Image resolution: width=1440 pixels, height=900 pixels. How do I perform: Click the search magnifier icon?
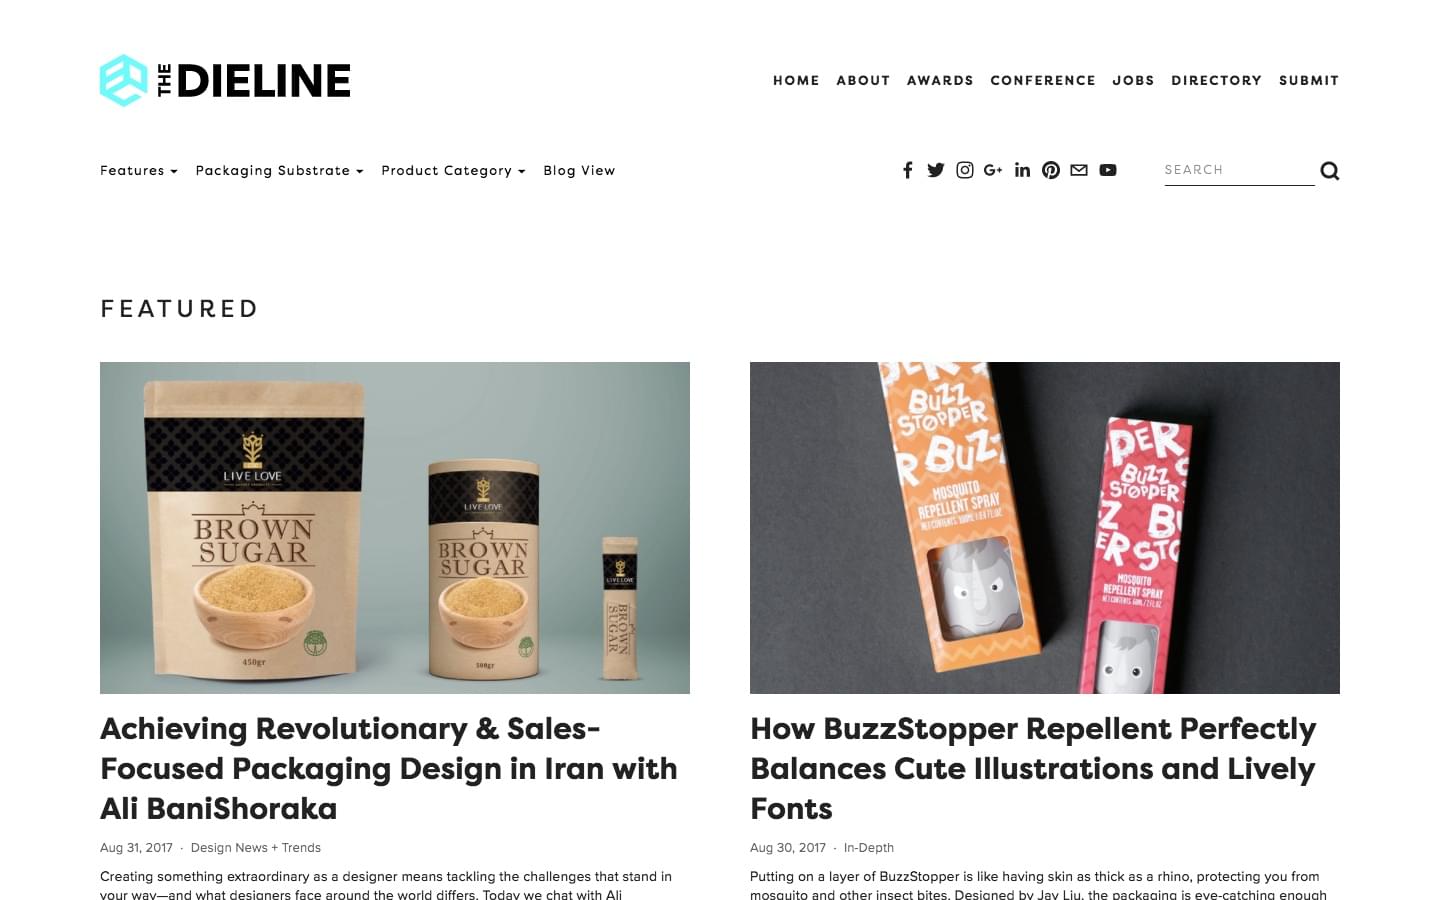1329,171
